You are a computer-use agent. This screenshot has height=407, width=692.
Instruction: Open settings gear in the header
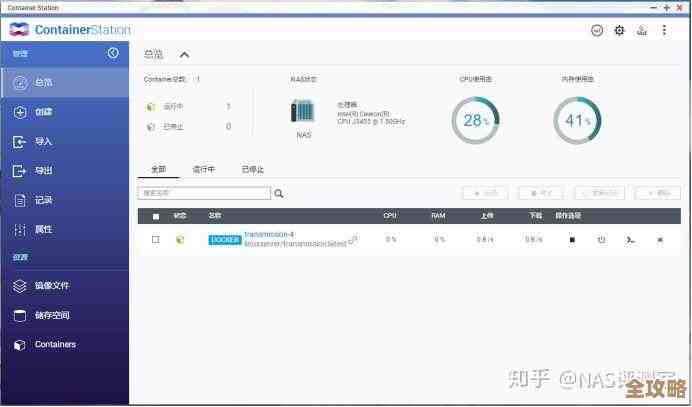620,30
